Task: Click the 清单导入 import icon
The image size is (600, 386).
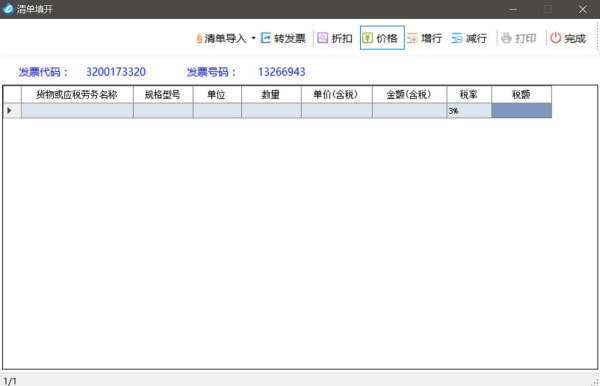Action: point(199,38)
